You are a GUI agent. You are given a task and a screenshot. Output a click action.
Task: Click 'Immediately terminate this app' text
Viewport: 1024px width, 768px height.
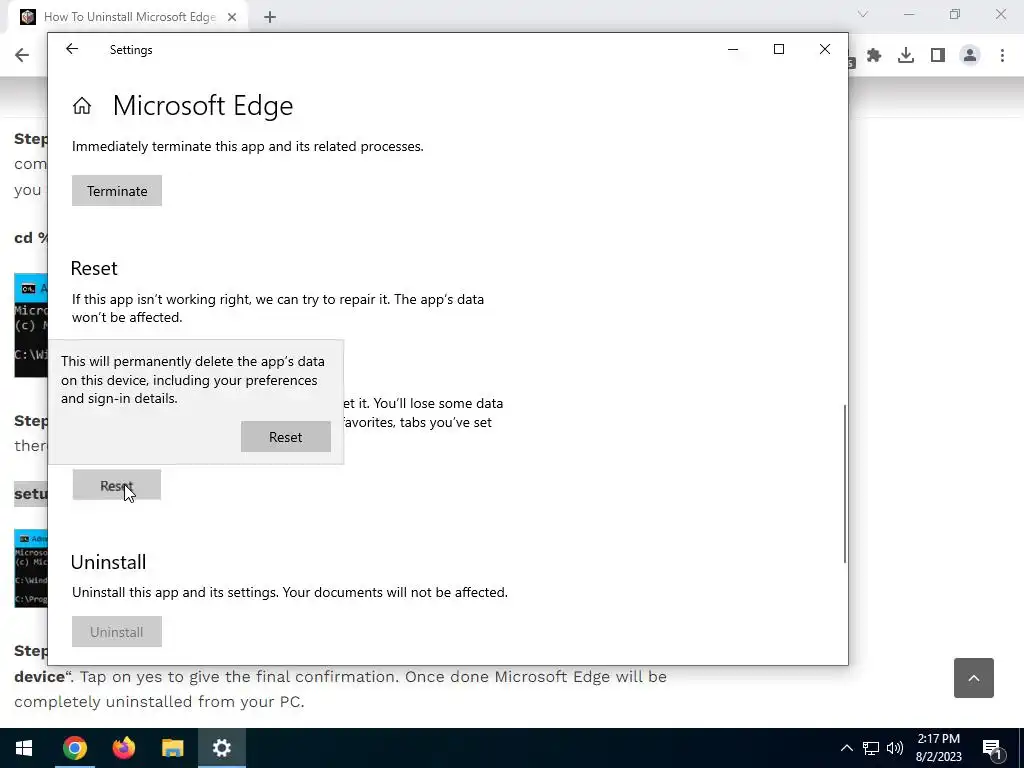(x=248, y=146)
